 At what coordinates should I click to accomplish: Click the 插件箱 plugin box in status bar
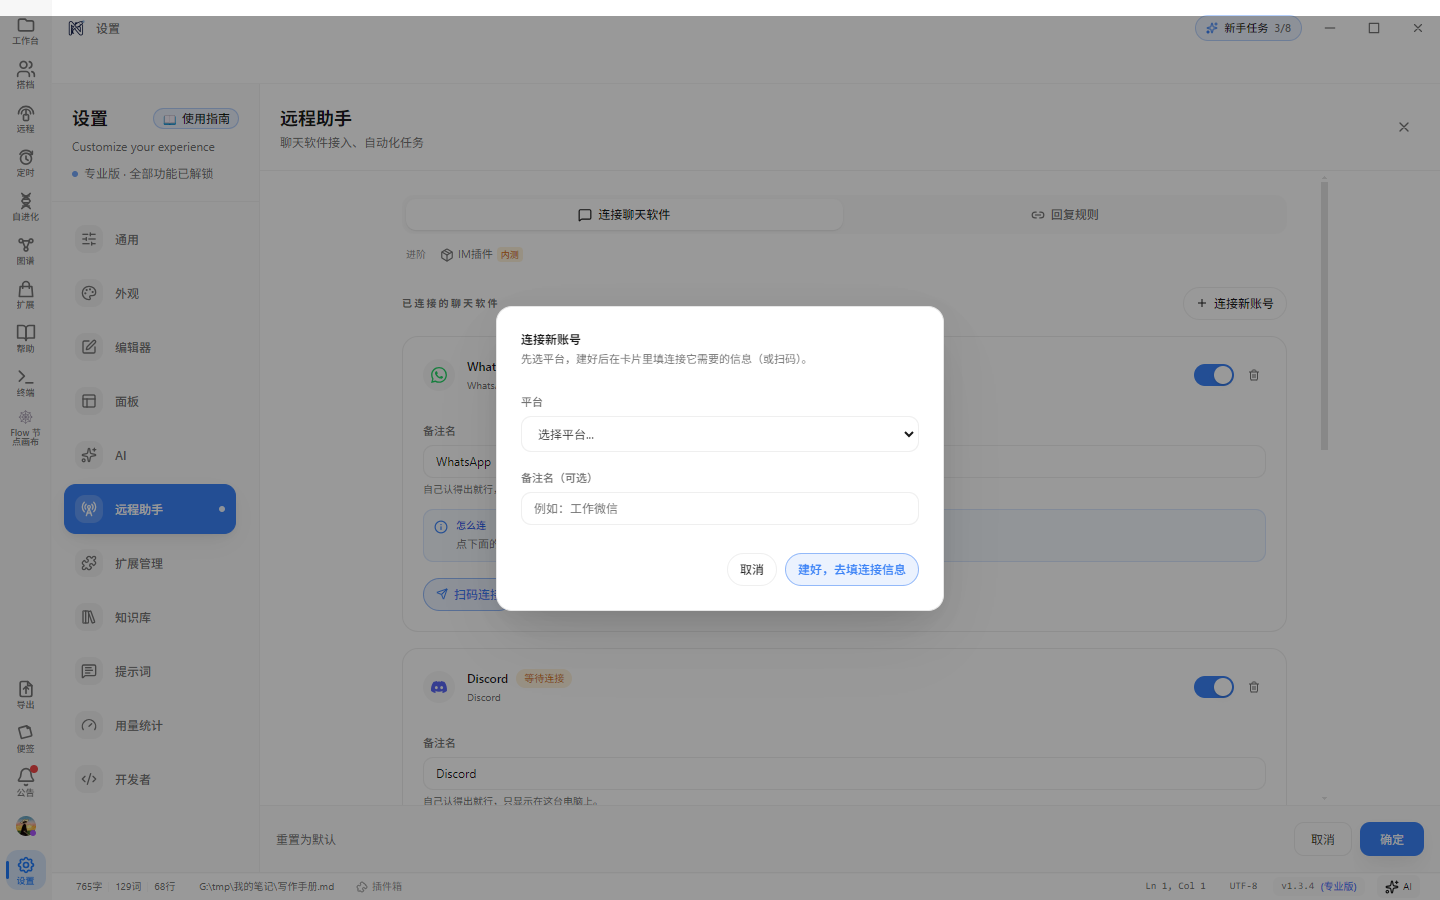pyautogui.click(x=379, y=886)
